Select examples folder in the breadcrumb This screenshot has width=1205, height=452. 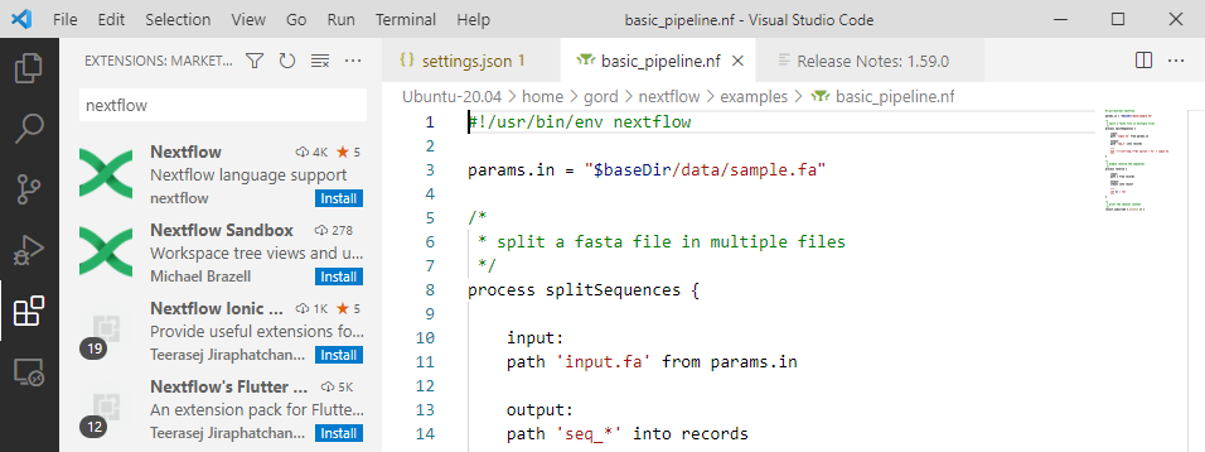pos(756,97)
